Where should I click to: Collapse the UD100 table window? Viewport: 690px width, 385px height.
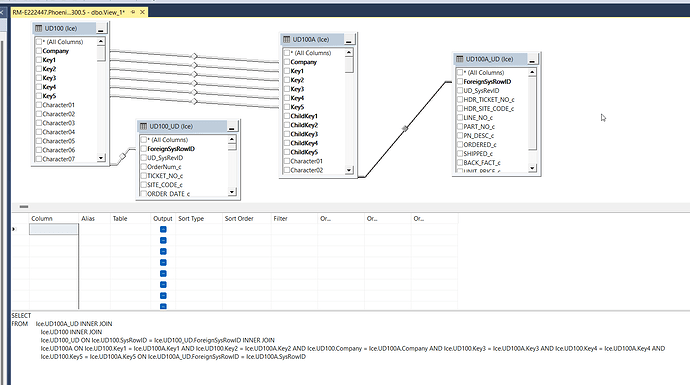click(101, 29)
